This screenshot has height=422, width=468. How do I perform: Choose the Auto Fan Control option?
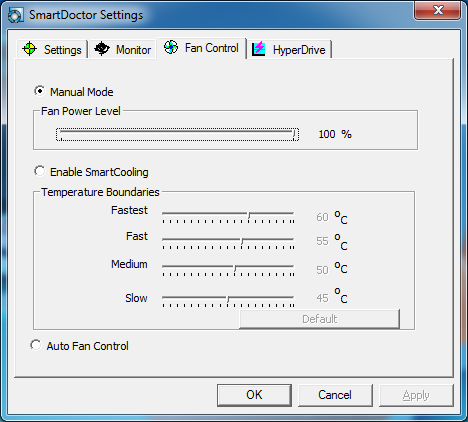point(36,345)
